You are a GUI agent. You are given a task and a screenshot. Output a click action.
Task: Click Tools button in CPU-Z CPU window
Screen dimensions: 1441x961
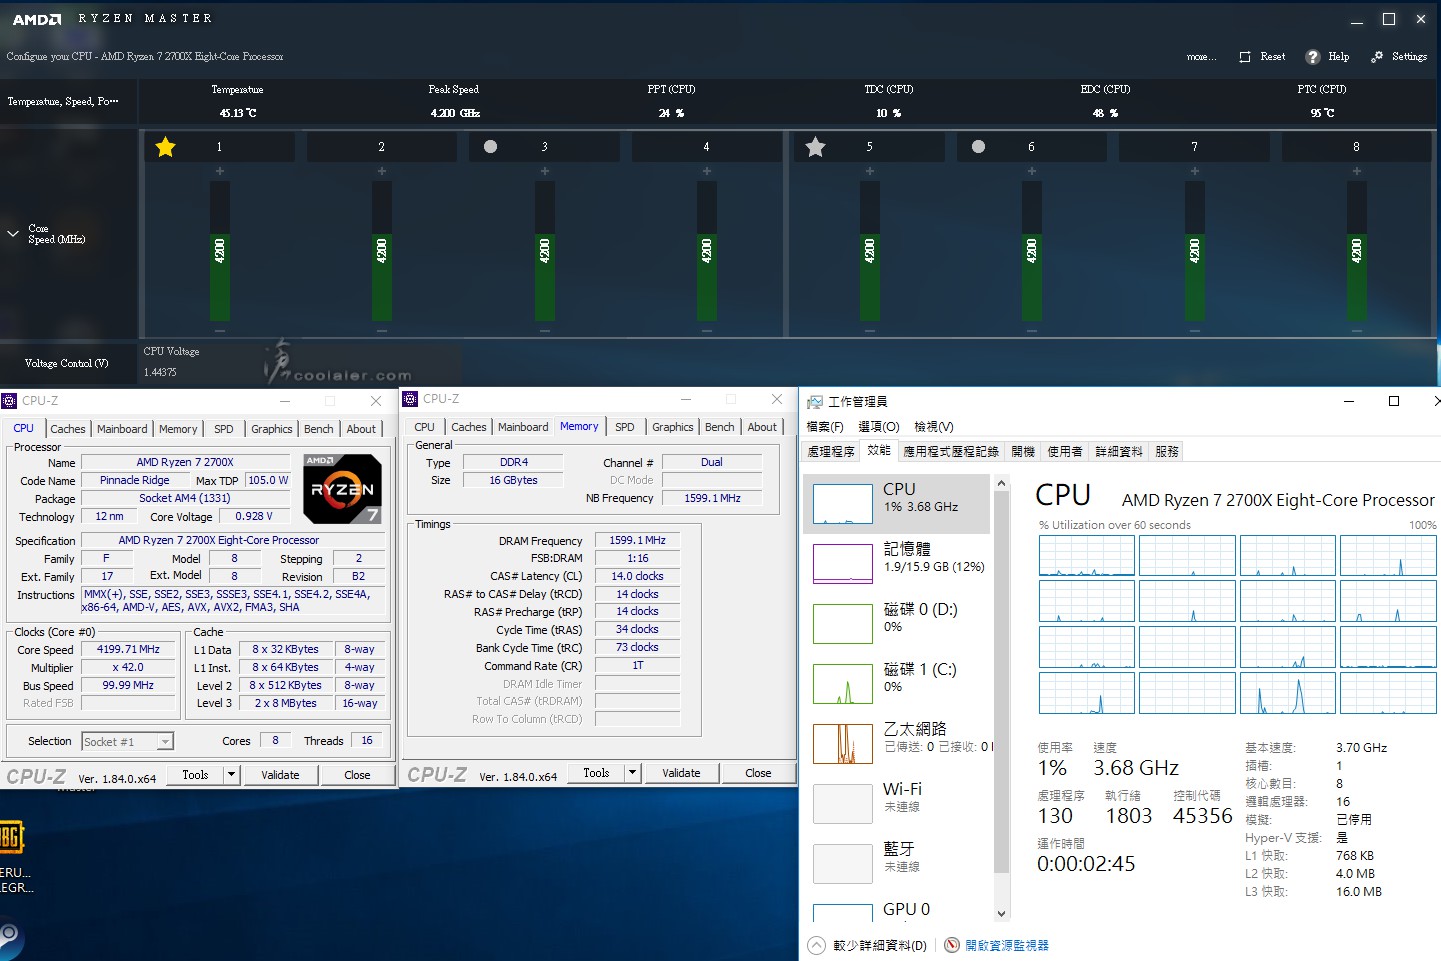[x=196, y=775]
